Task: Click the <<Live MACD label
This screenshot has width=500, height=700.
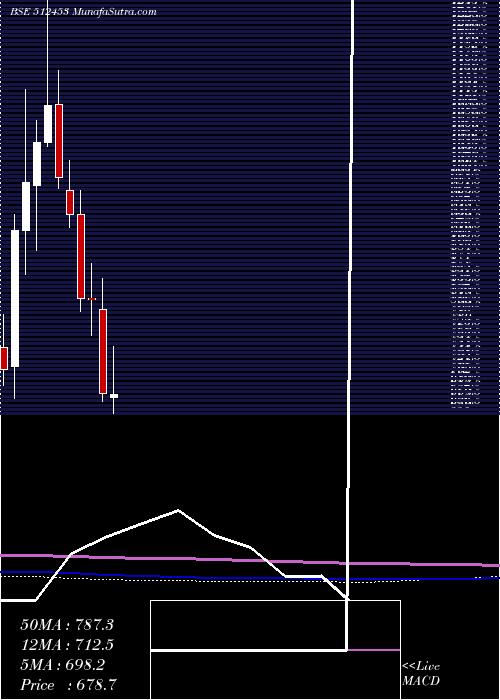Action: pyautogui.click(x=421, y=673)
